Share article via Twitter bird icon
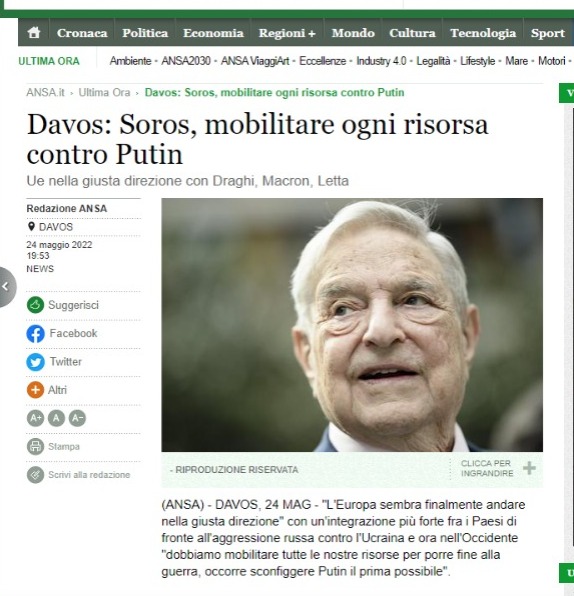574x596 pixels. coord(35,362)
